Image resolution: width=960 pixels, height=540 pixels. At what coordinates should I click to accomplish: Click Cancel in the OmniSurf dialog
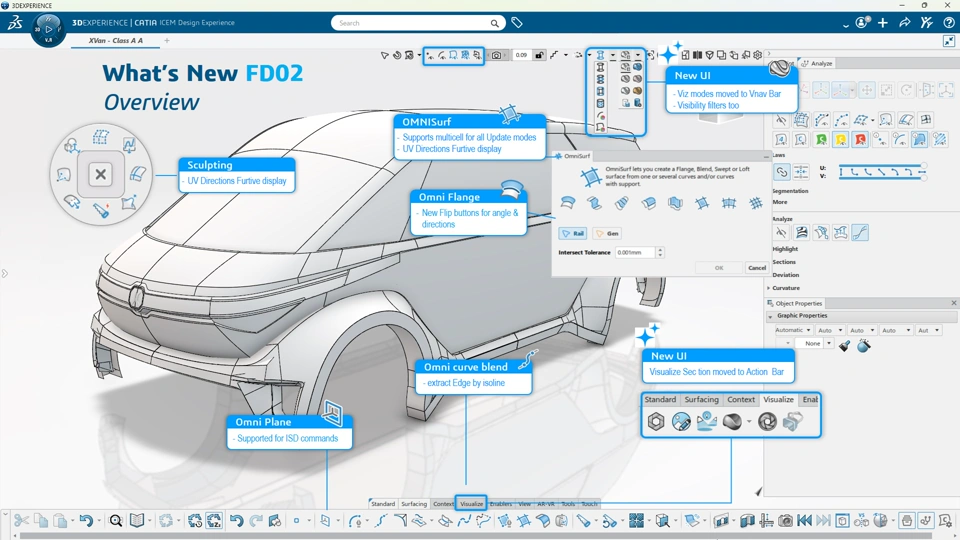[x=757, y=268]
